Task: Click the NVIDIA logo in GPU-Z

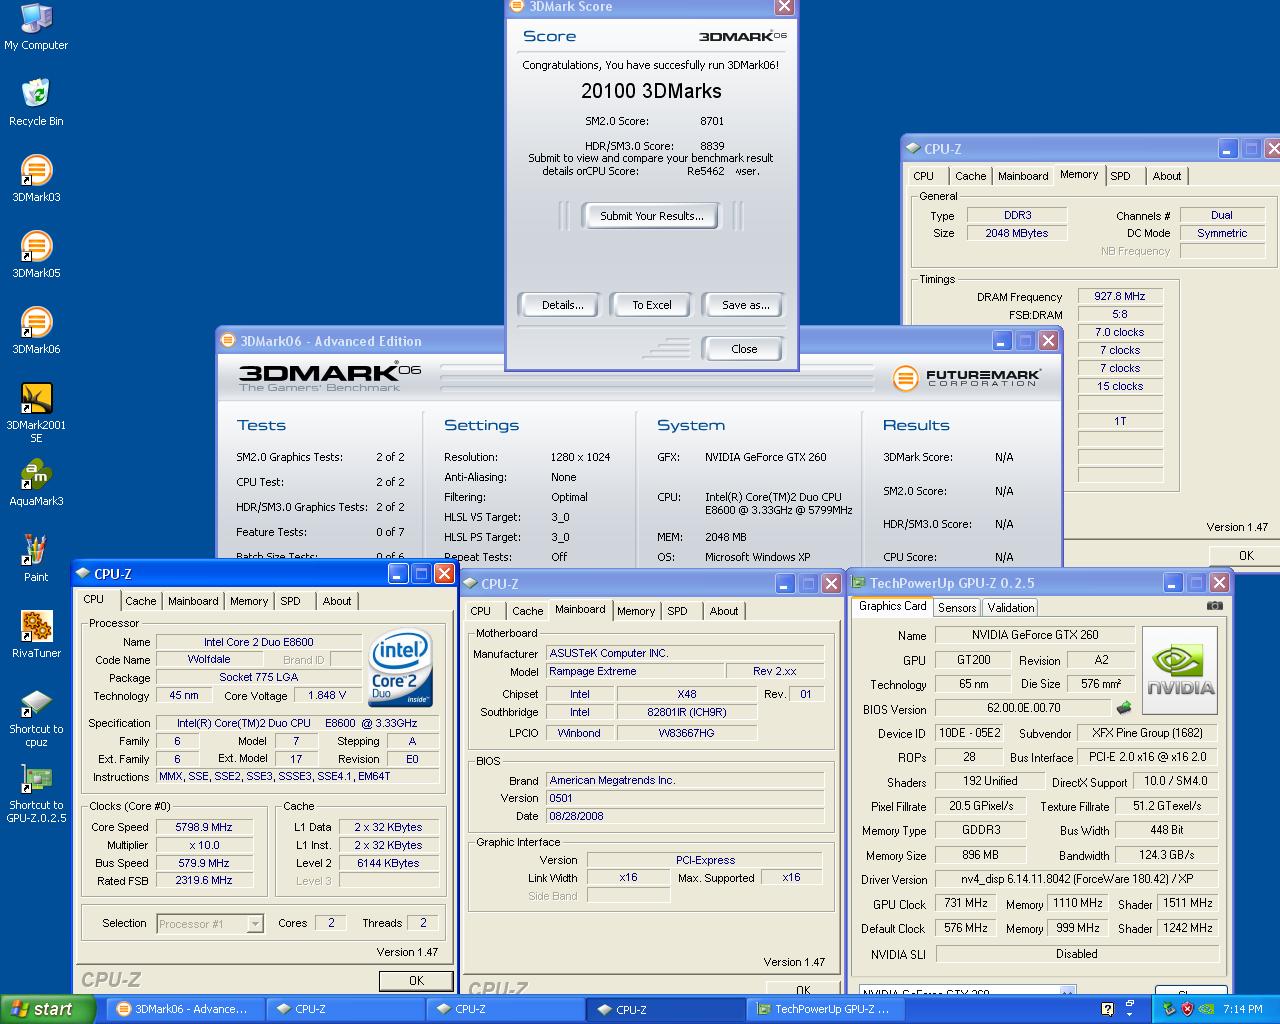Action: [x=1180, y=671]
